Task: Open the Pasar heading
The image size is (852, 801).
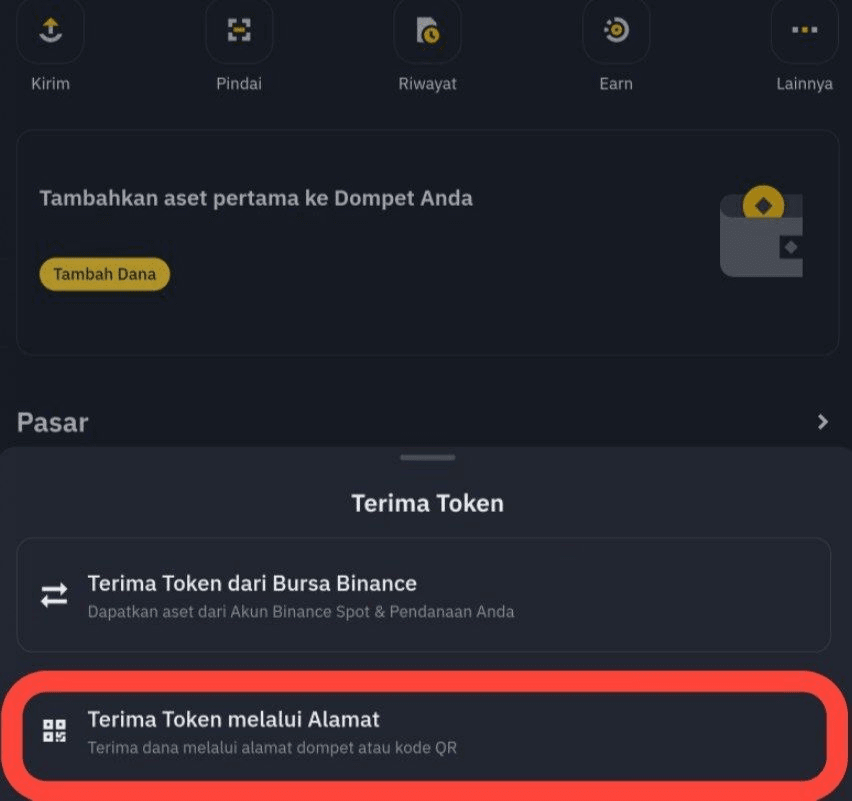Action: tap(53, 422)
